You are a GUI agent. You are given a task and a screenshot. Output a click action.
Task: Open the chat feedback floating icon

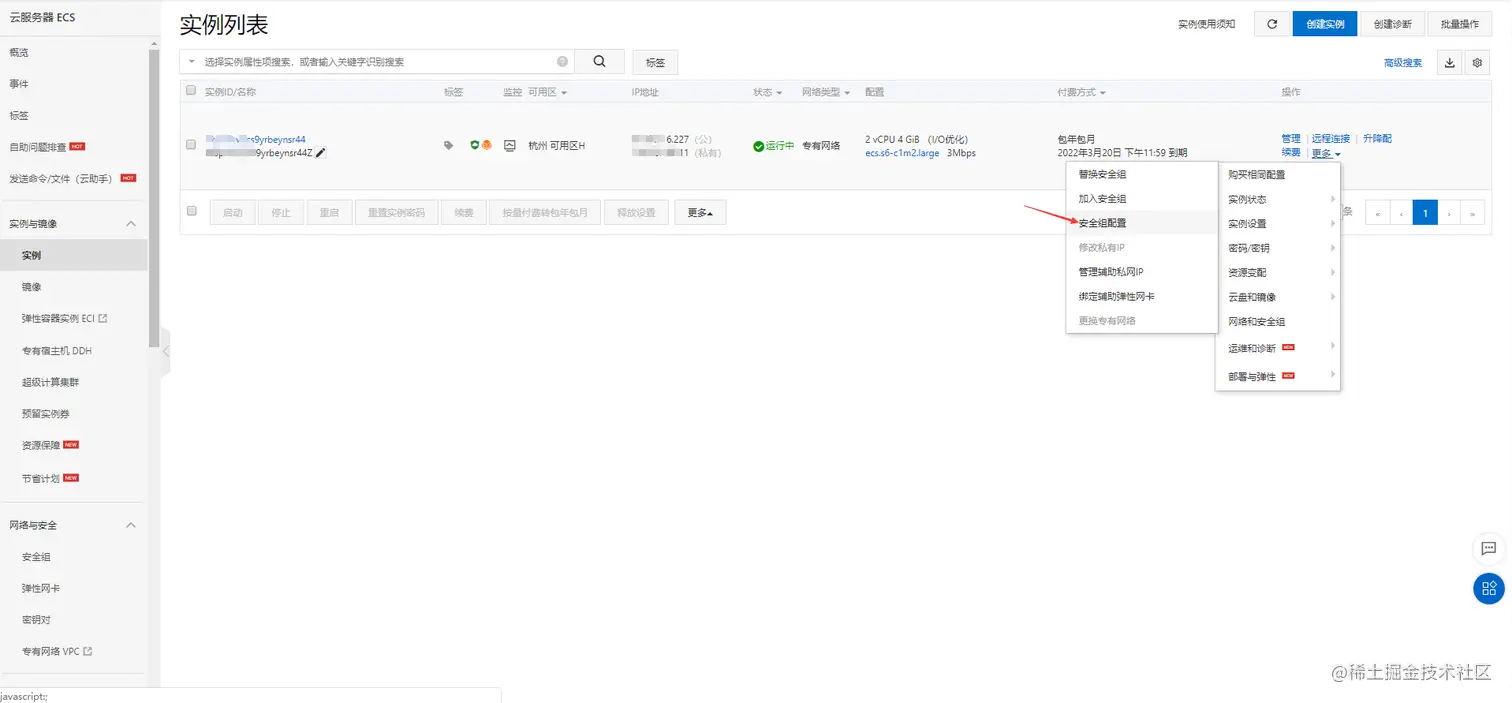pyautogui.click(x=1489, y=548)
